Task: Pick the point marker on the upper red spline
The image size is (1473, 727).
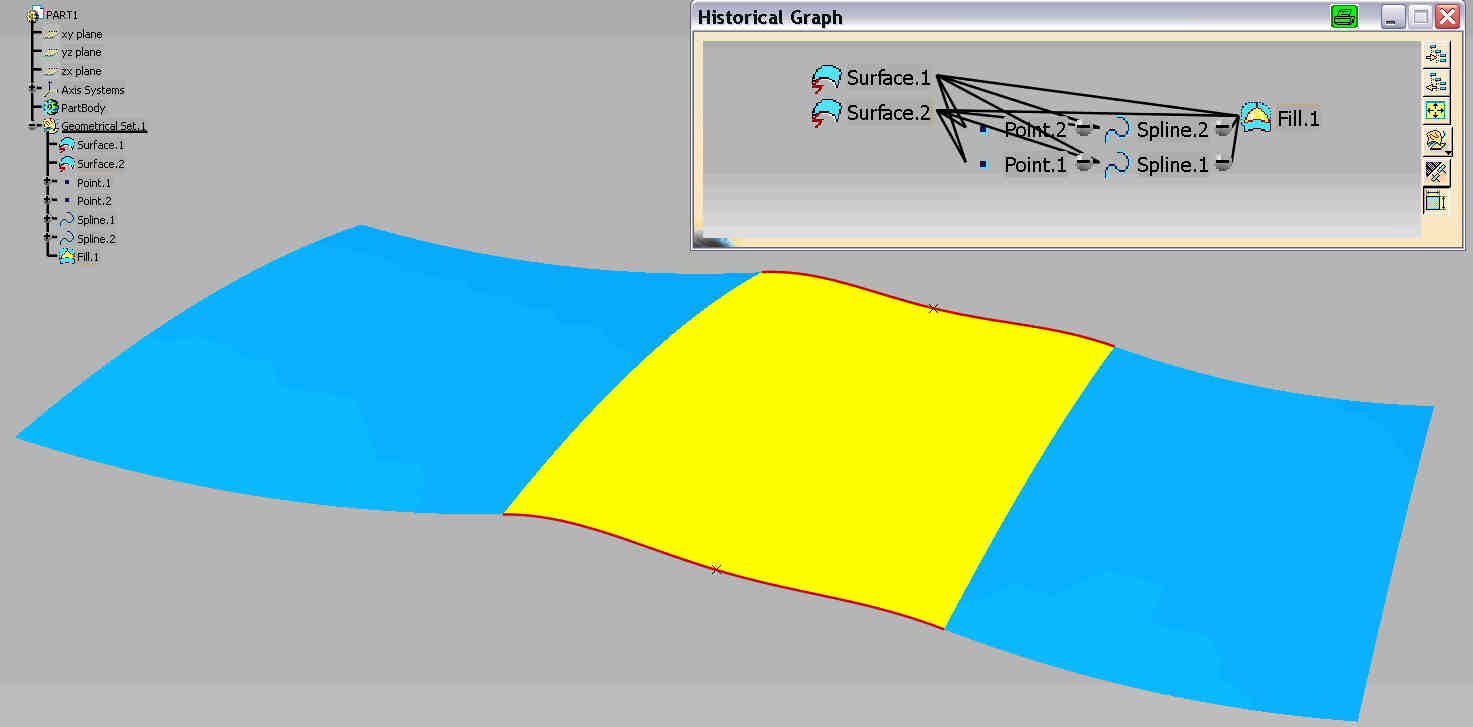Action: pyautogui.click(x=933, y=308)
